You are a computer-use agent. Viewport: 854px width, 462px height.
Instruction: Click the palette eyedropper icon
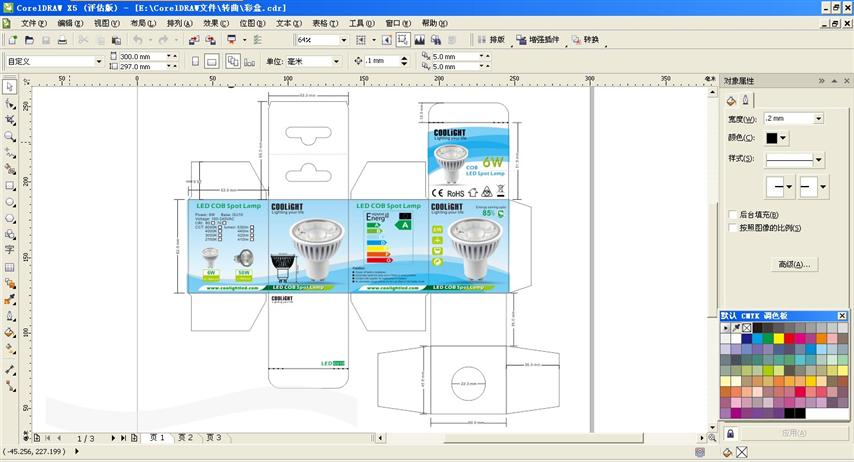click(736, 328)
